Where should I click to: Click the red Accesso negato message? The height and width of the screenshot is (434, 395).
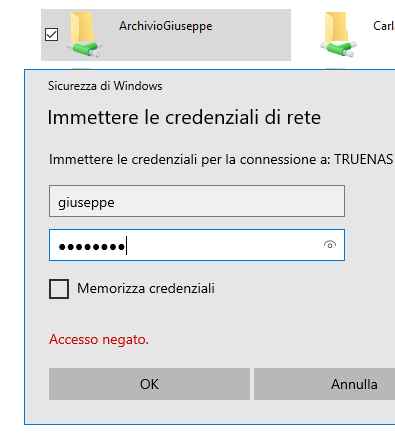99,340
